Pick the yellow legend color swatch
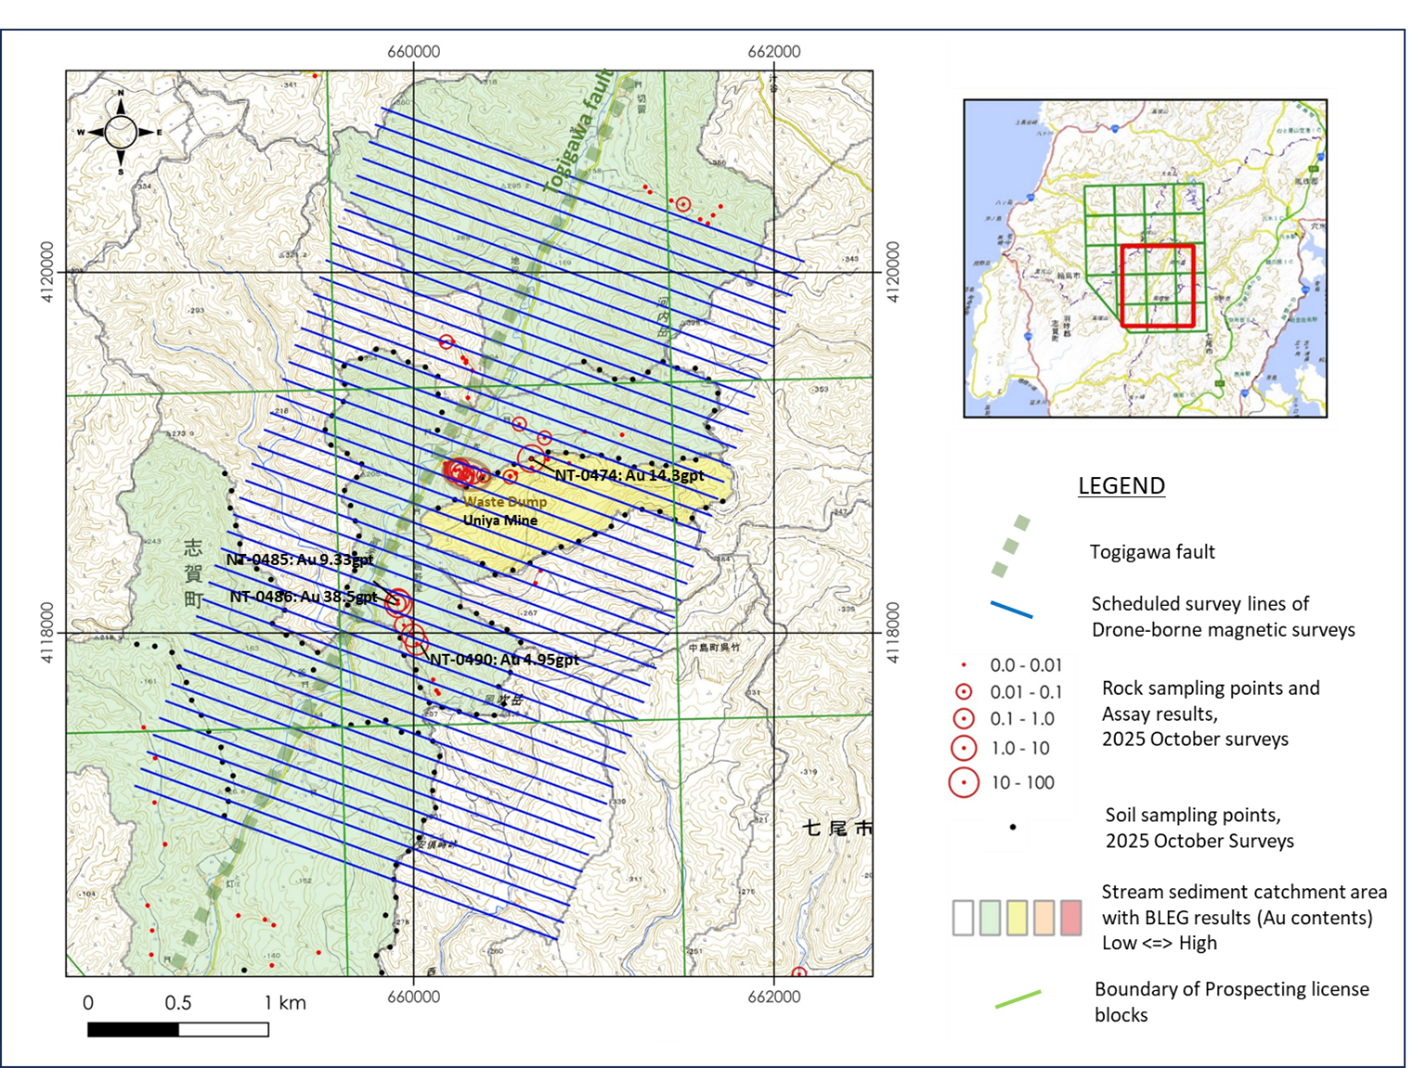The width and height of the screenshot is (1426, 1068). [x=1017, y=918]
